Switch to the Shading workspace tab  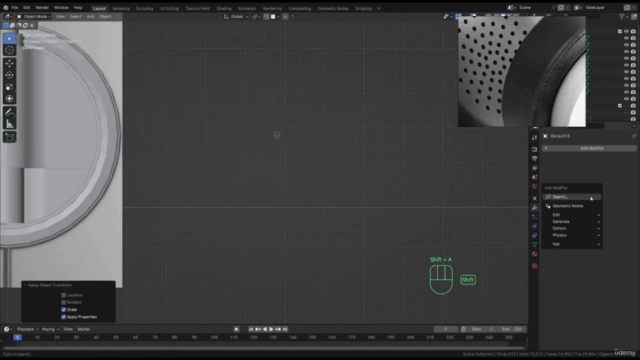(224, 9)
